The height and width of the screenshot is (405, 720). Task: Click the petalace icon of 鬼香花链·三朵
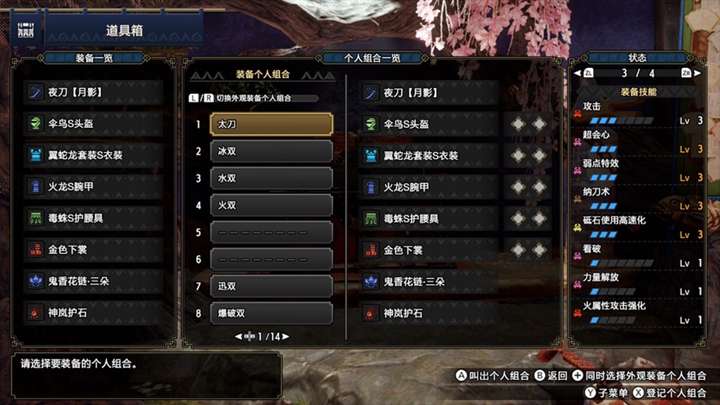click(x=36, y=281)
